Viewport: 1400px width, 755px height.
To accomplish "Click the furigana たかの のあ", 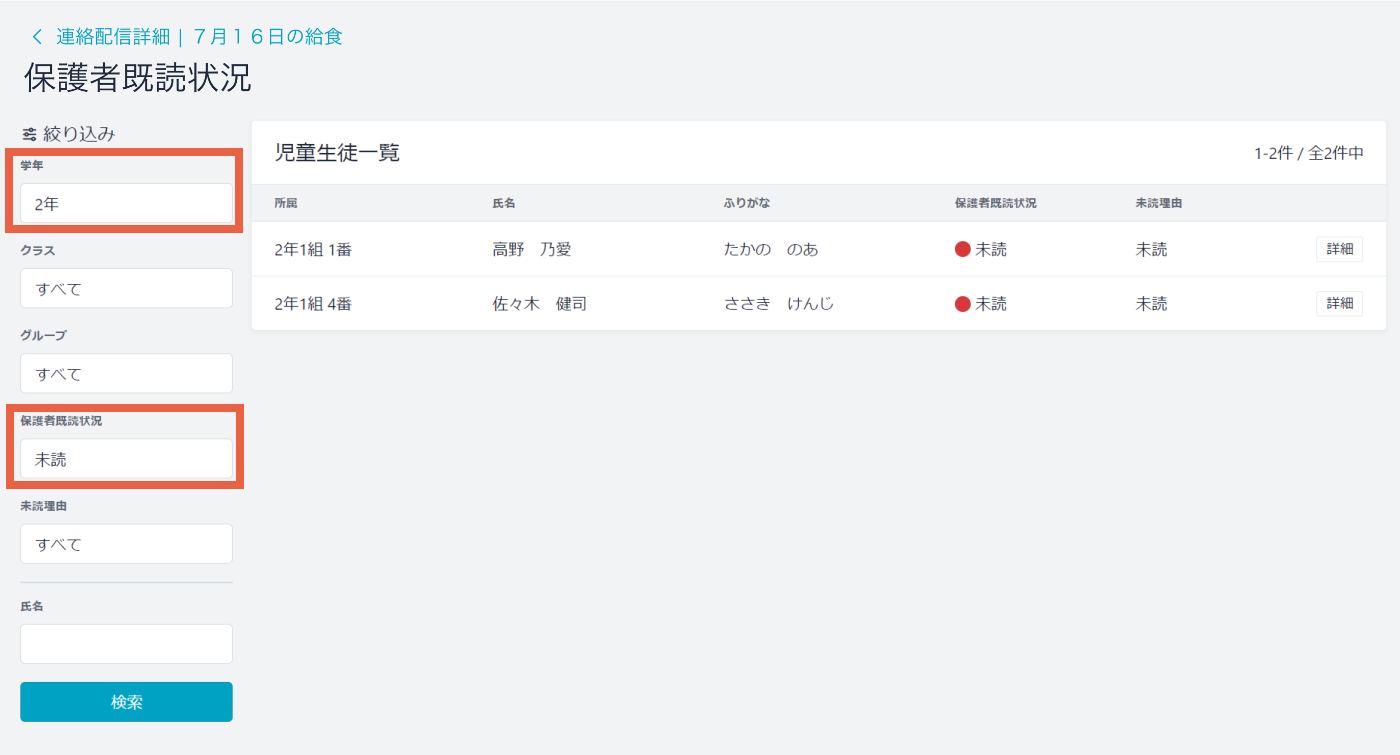I will coord(771,250).
